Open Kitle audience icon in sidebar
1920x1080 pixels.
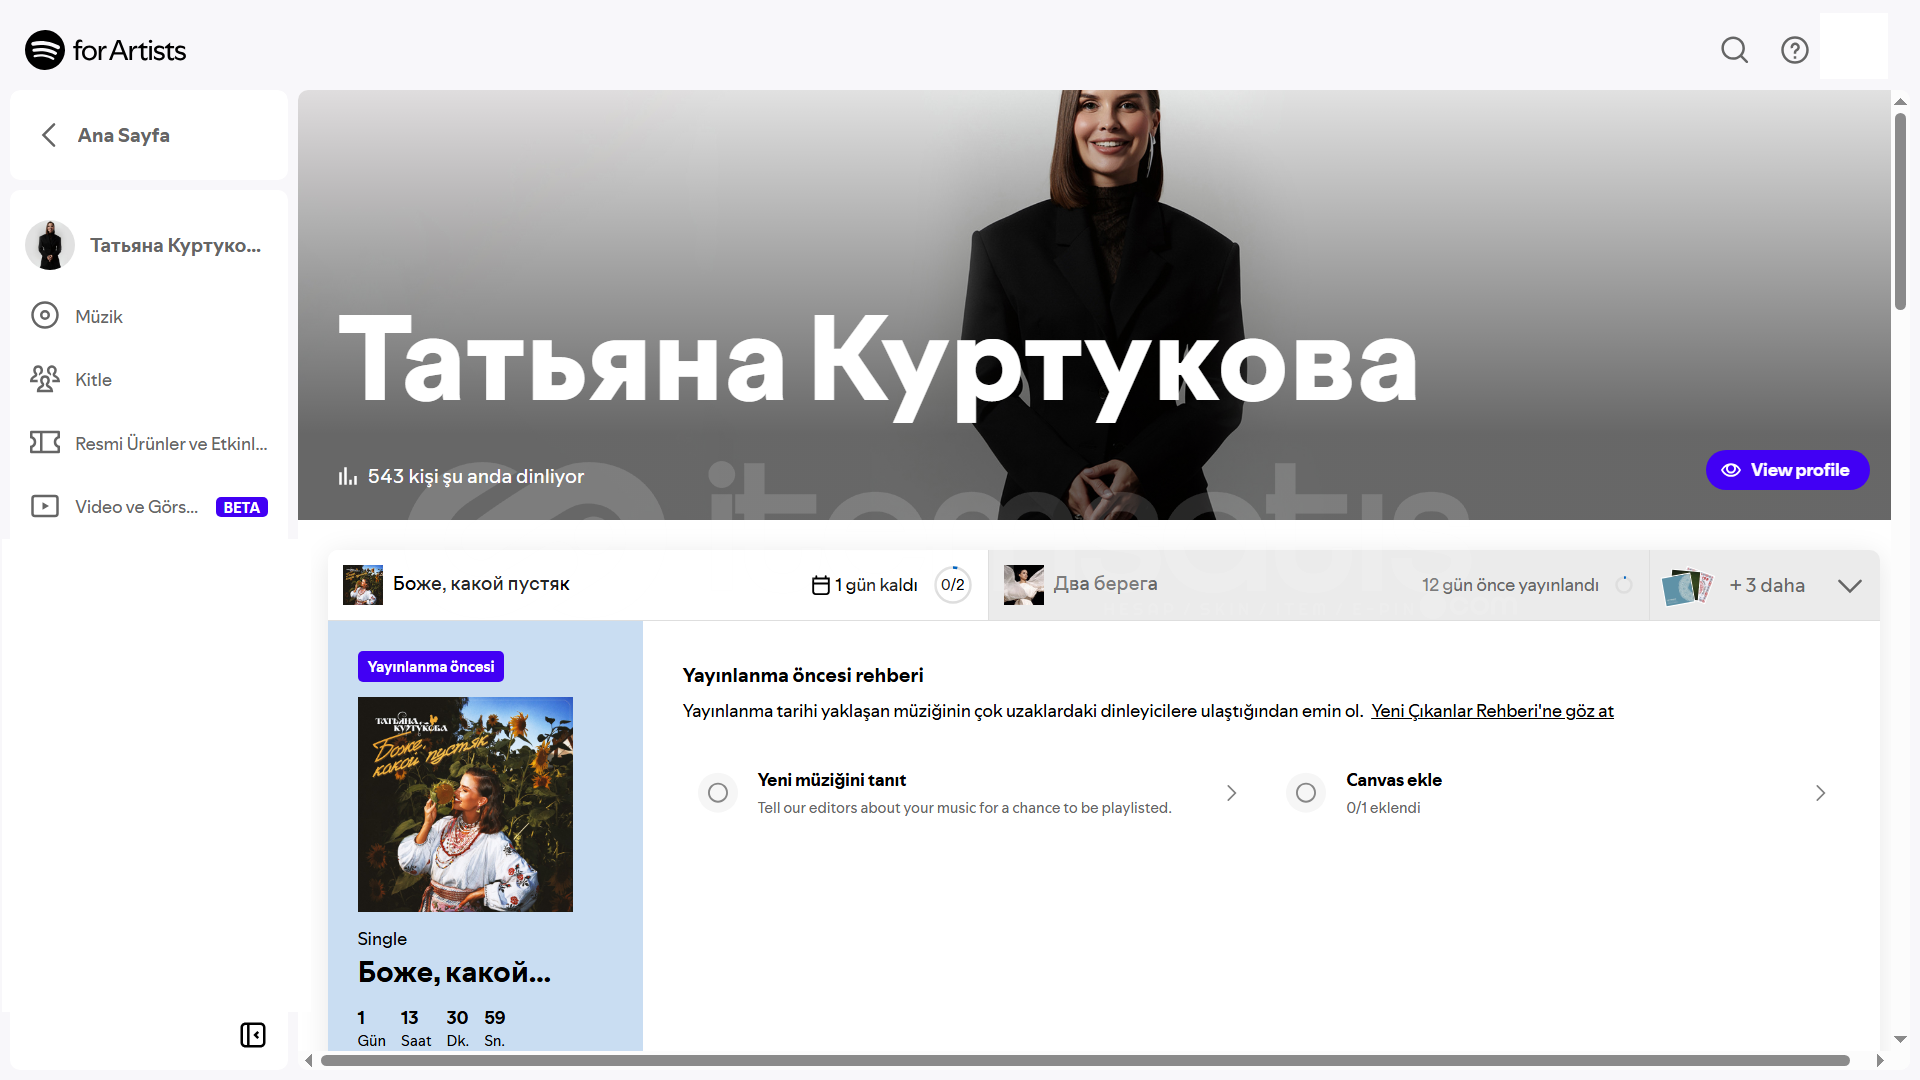coord(45,379)
